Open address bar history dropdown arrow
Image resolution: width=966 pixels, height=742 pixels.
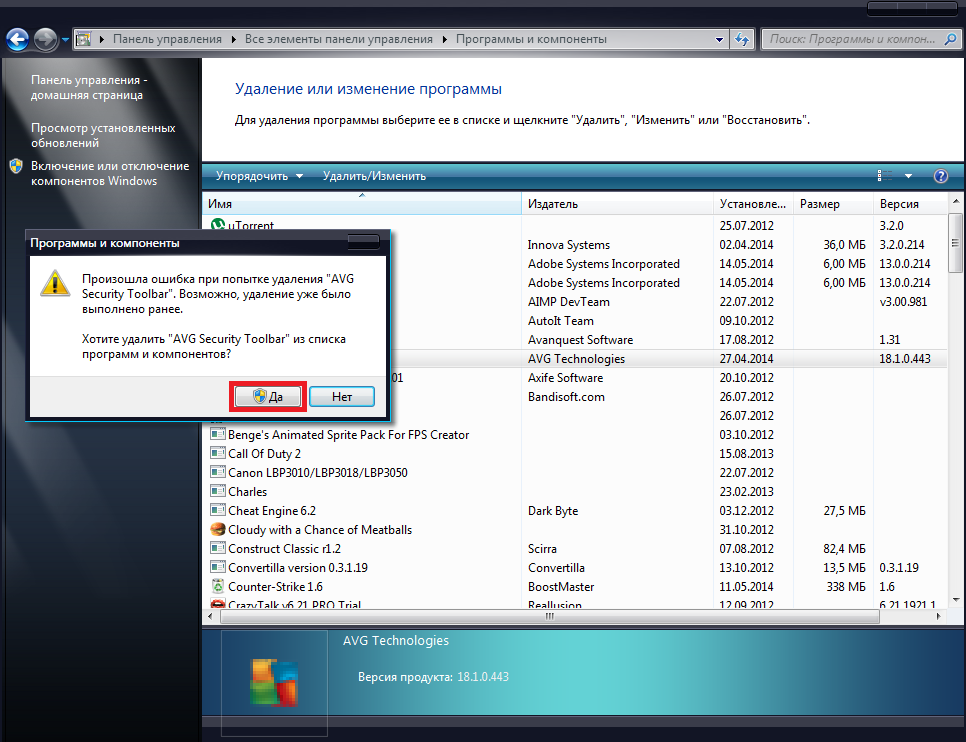click(x=719, y=39)
